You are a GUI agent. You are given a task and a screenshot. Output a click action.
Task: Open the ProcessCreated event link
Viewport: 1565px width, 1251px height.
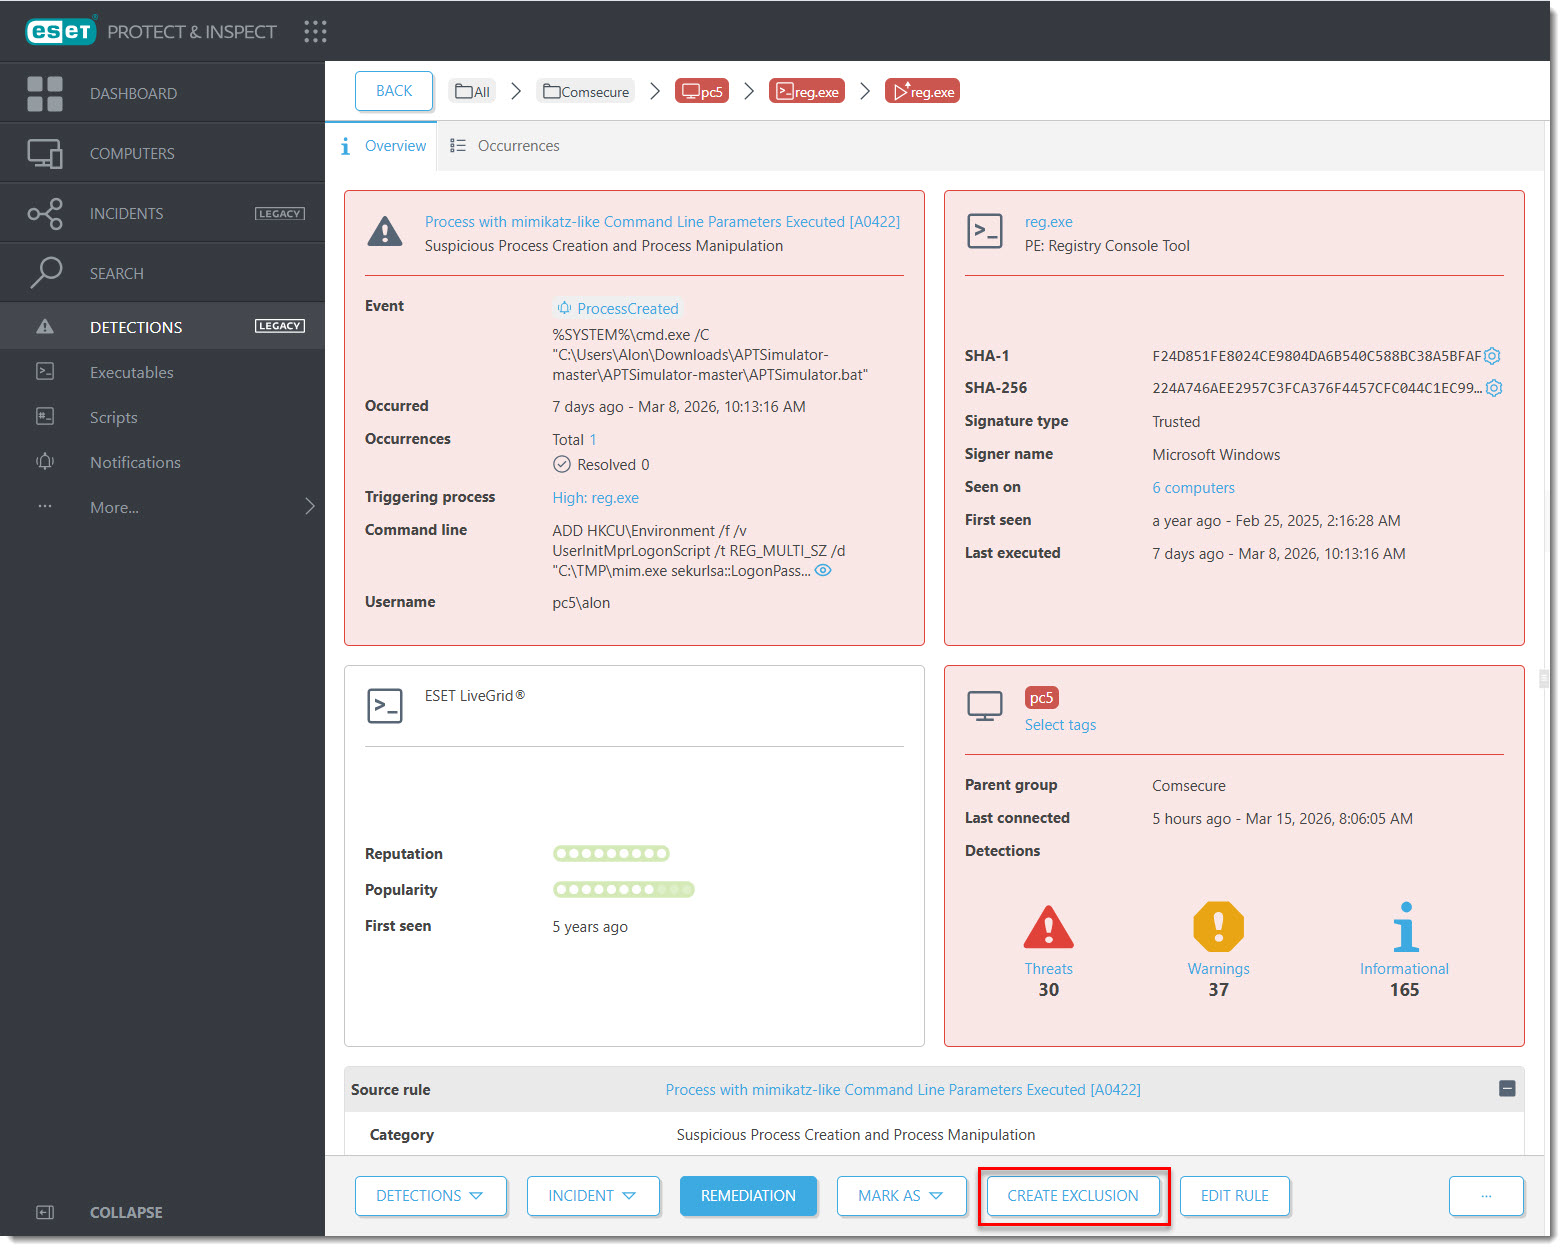[x=617, y=308]
